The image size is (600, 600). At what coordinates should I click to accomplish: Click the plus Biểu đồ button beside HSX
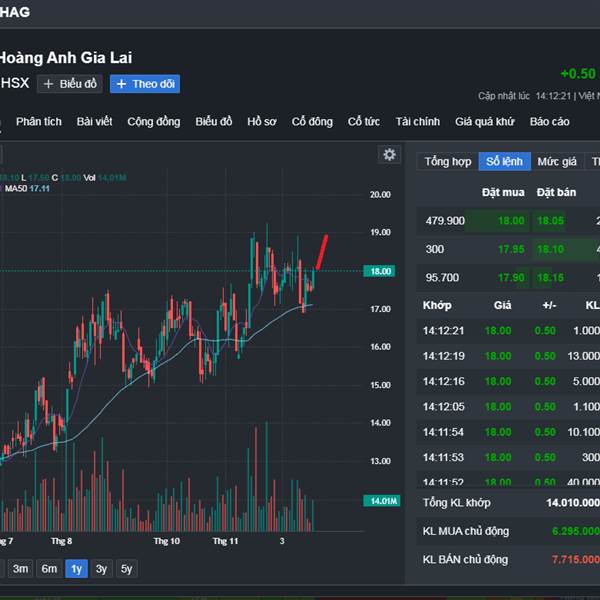pos(70,84)
